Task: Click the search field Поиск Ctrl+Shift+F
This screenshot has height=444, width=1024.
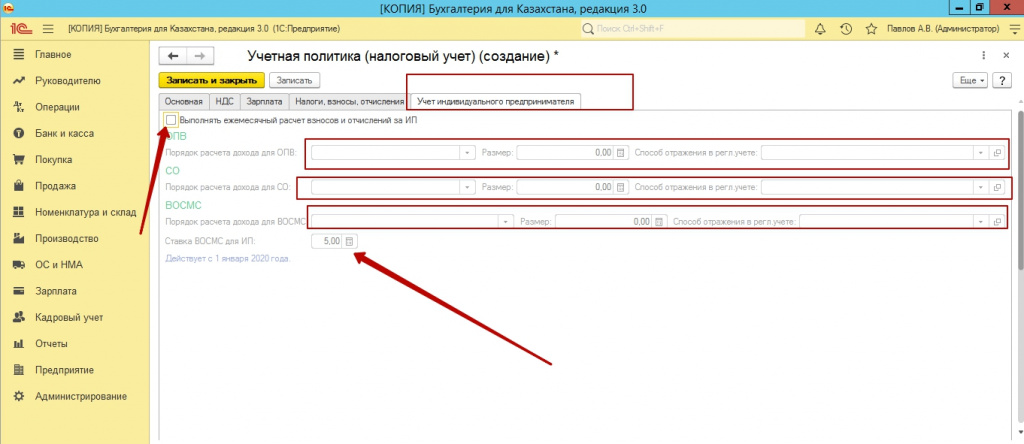Action: click(692, 29)
